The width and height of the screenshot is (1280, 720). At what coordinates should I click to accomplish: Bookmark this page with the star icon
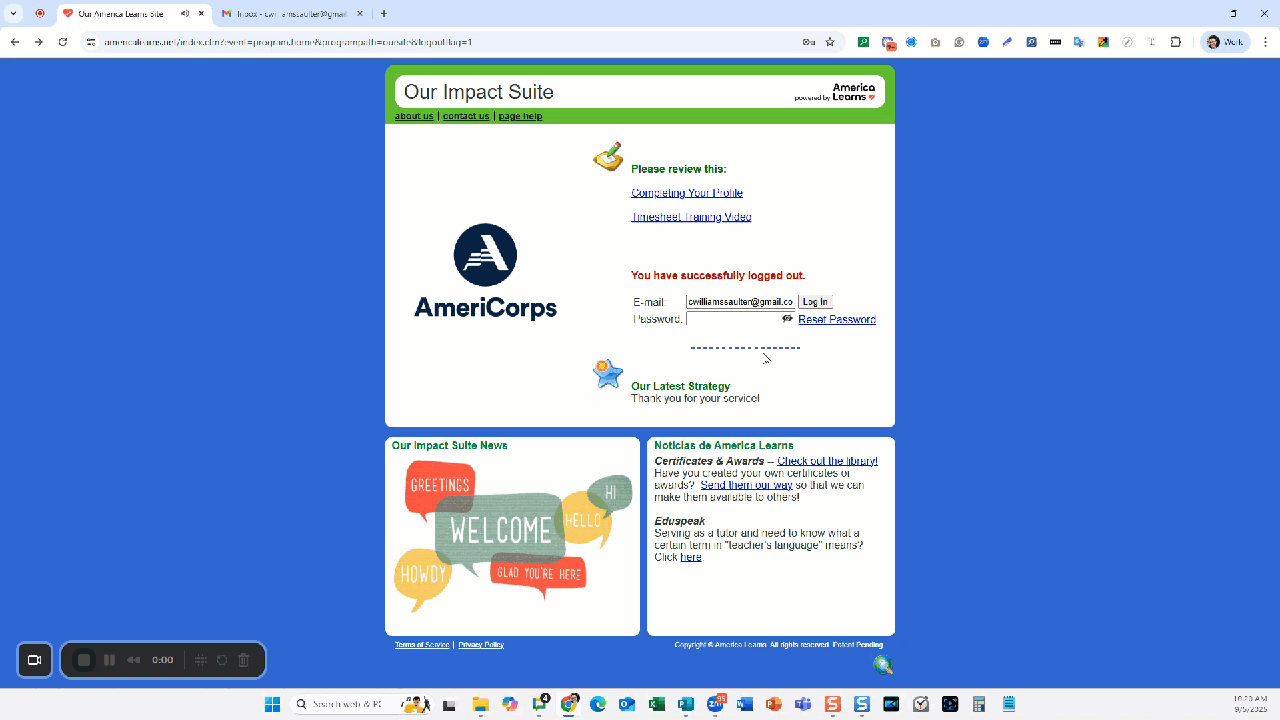point(830,42)
